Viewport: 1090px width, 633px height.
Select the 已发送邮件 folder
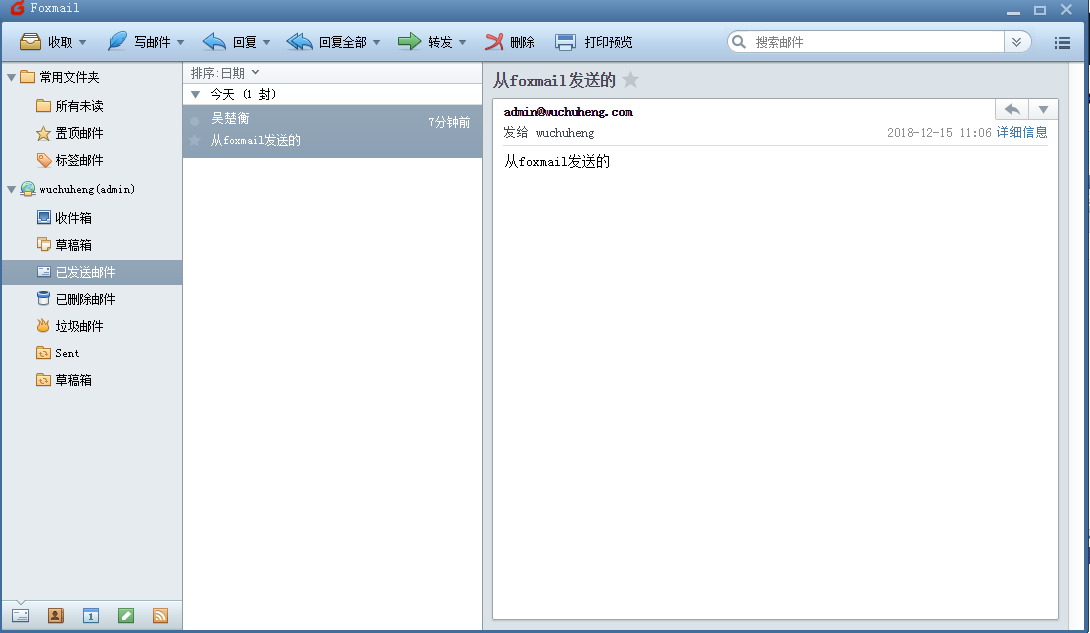coord(92,272)
